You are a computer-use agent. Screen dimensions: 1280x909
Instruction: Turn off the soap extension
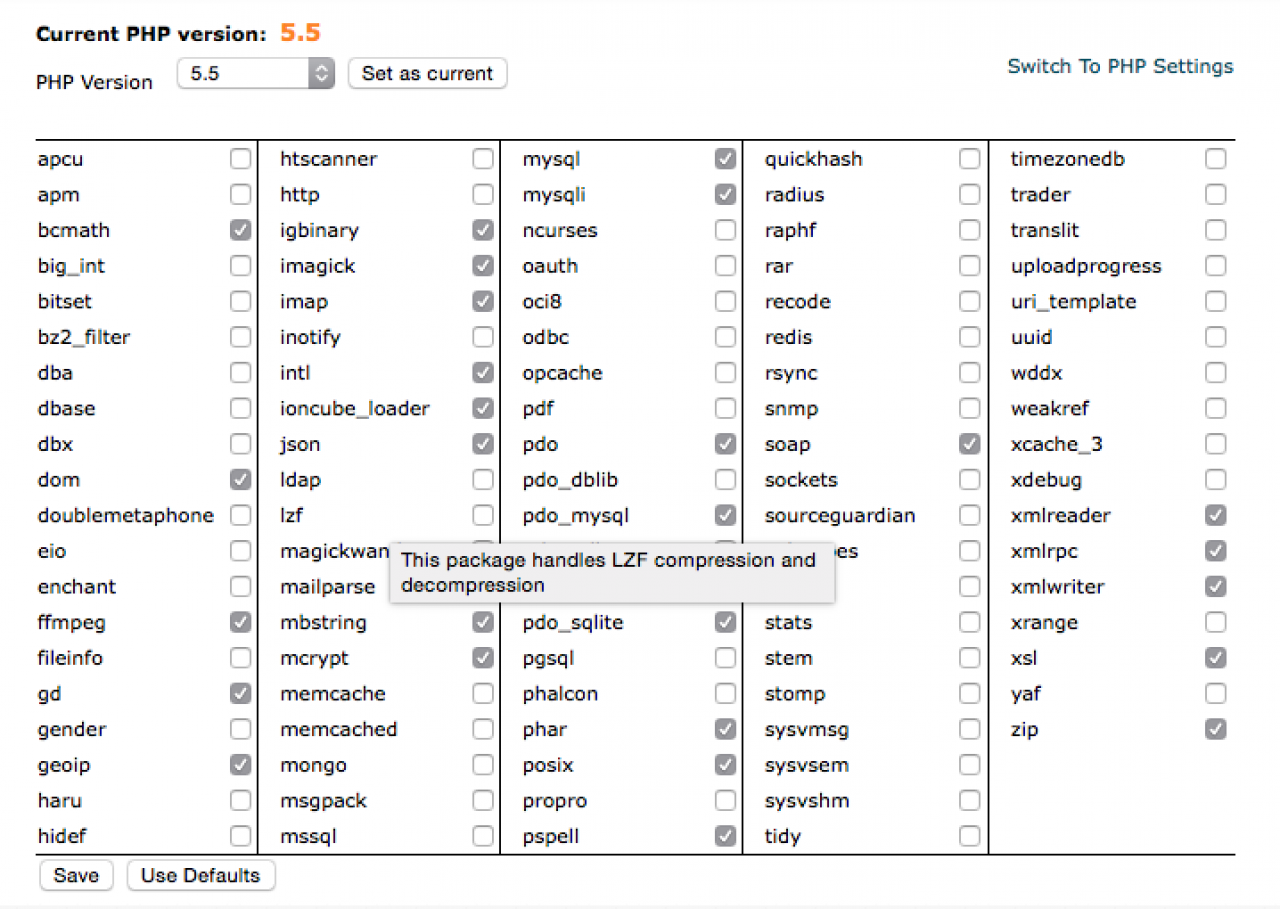[969, 444]
